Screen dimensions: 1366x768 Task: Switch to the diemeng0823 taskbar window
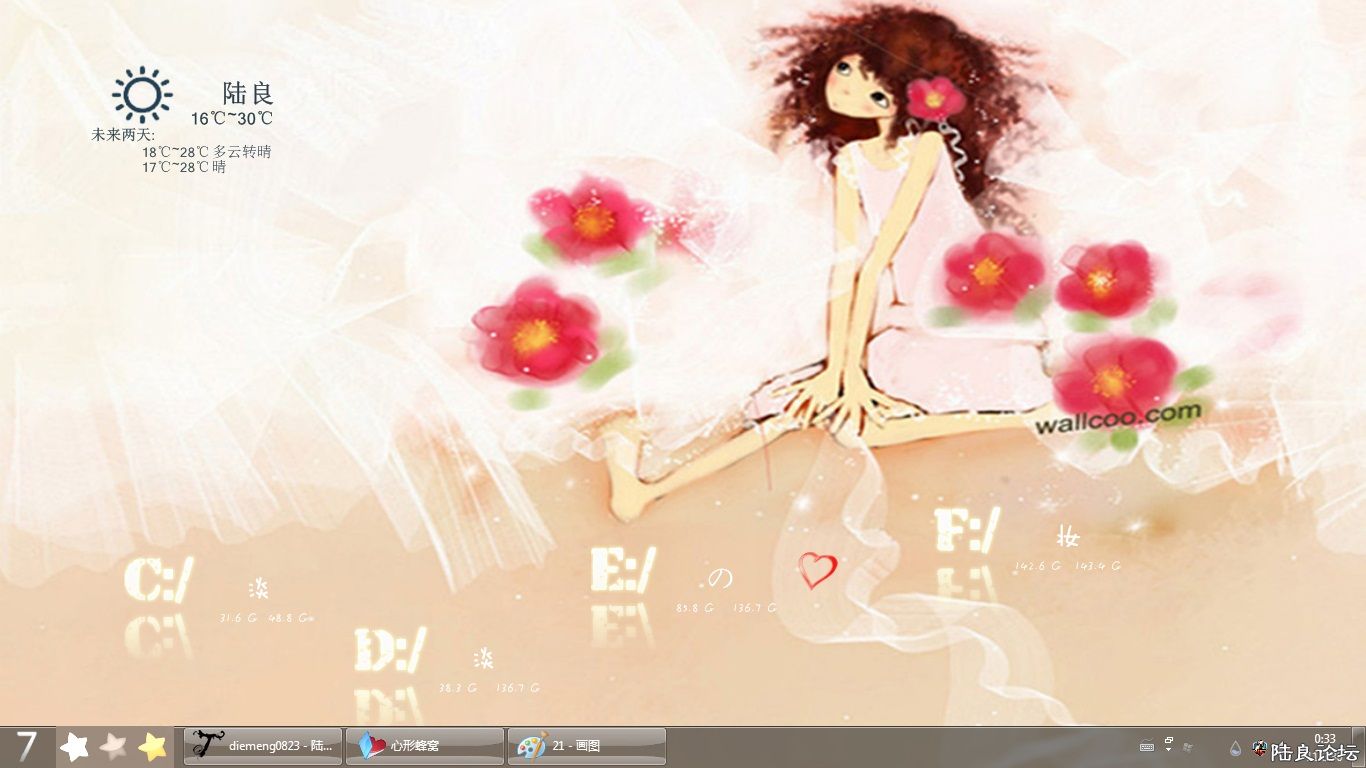263,746
